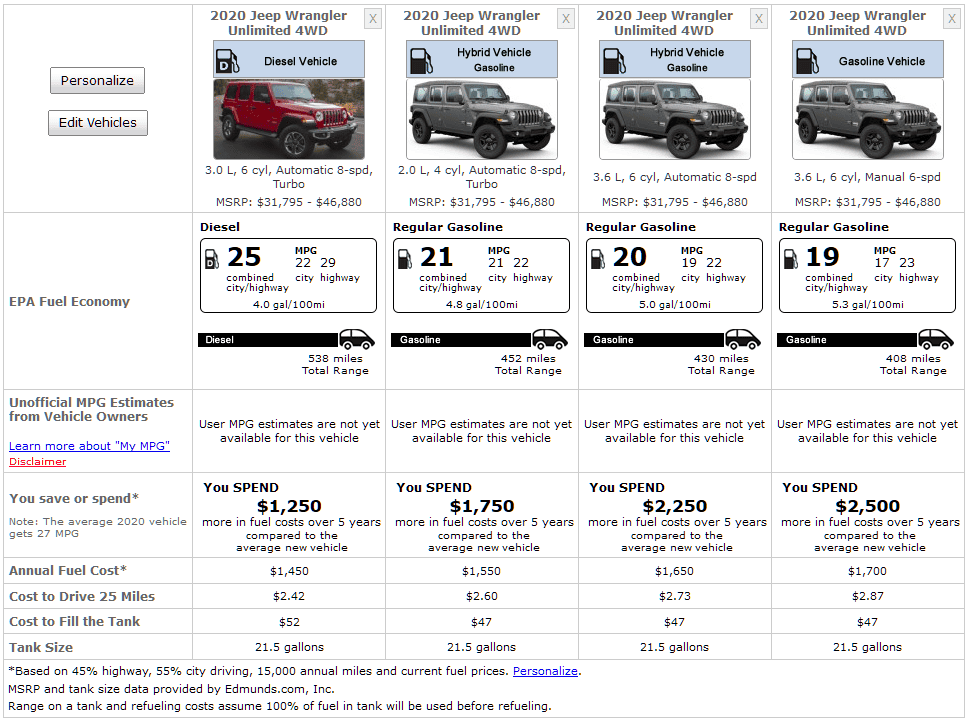Click the $2,500 spend amount
This screenshot has height=722, width=970.
(x=868, y=506)
